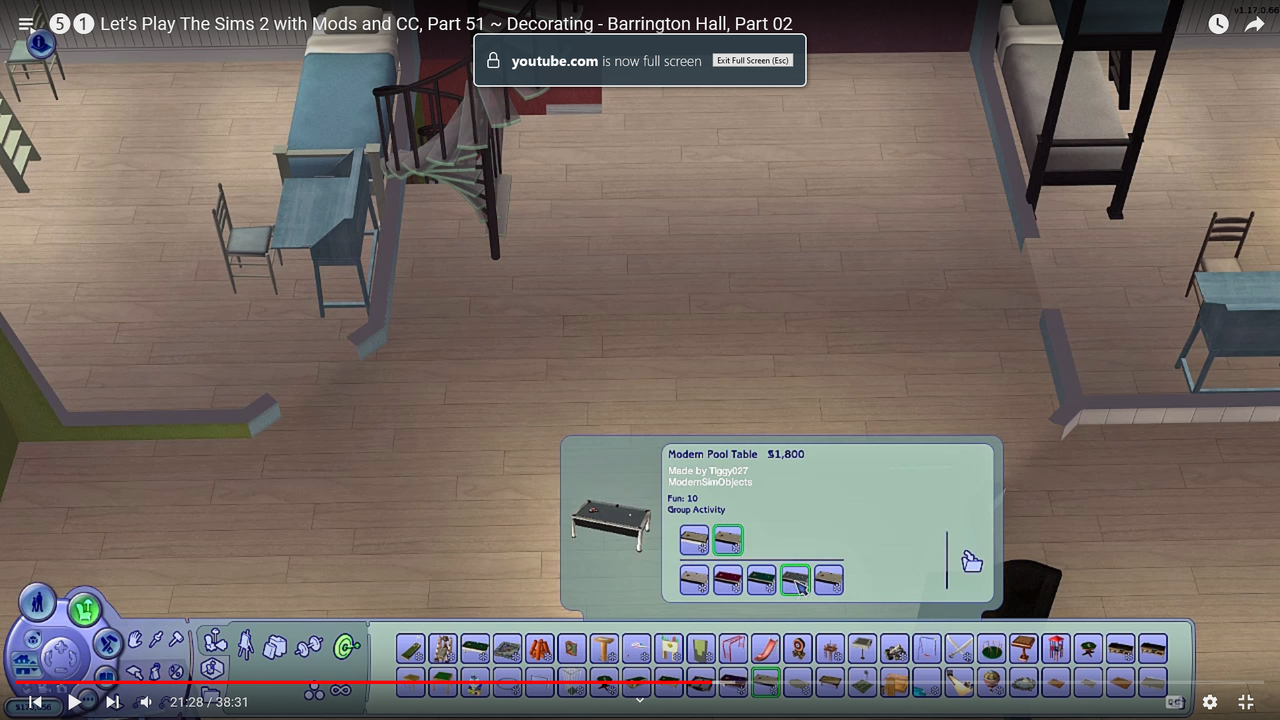Viewport: 1280px width, 720px height.
Task: Pick the first putting green item
Action: (x=410, y=649)
